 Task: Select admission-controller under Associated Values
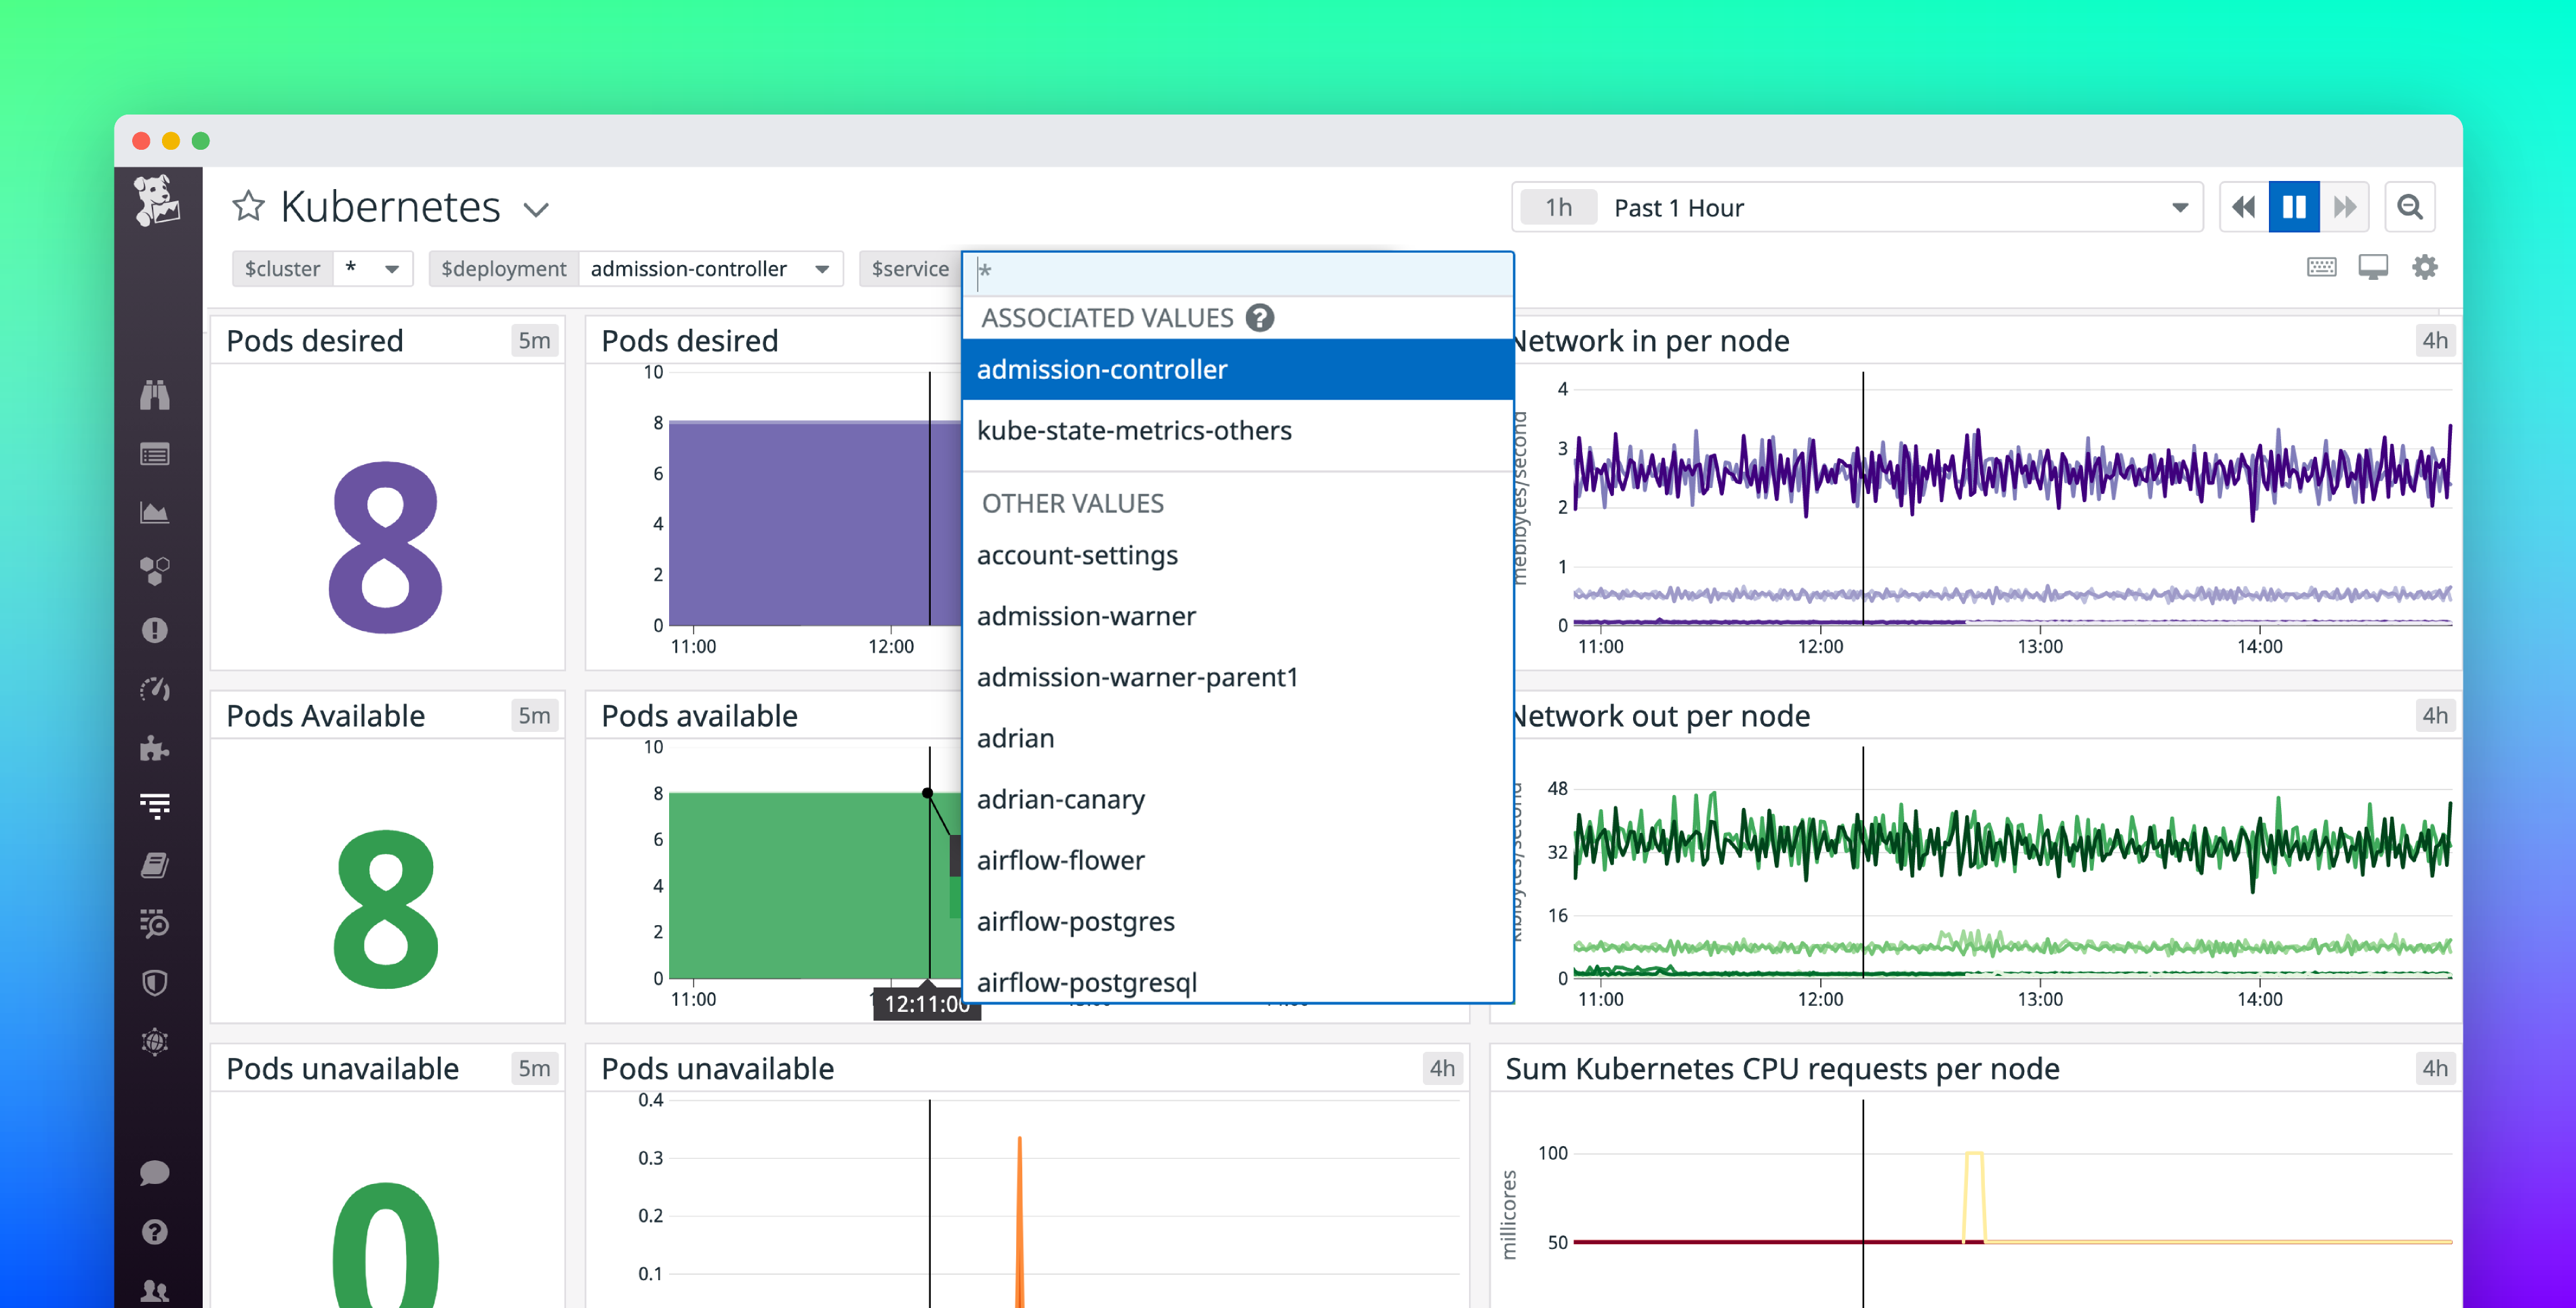[1103, 369]
